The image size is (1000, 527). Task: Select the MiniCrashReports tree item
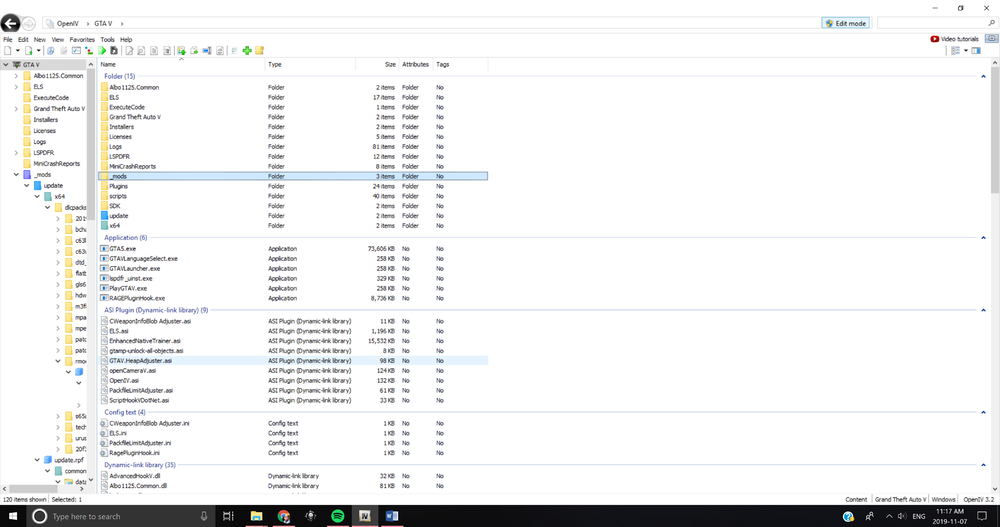[x=56, y=163]
